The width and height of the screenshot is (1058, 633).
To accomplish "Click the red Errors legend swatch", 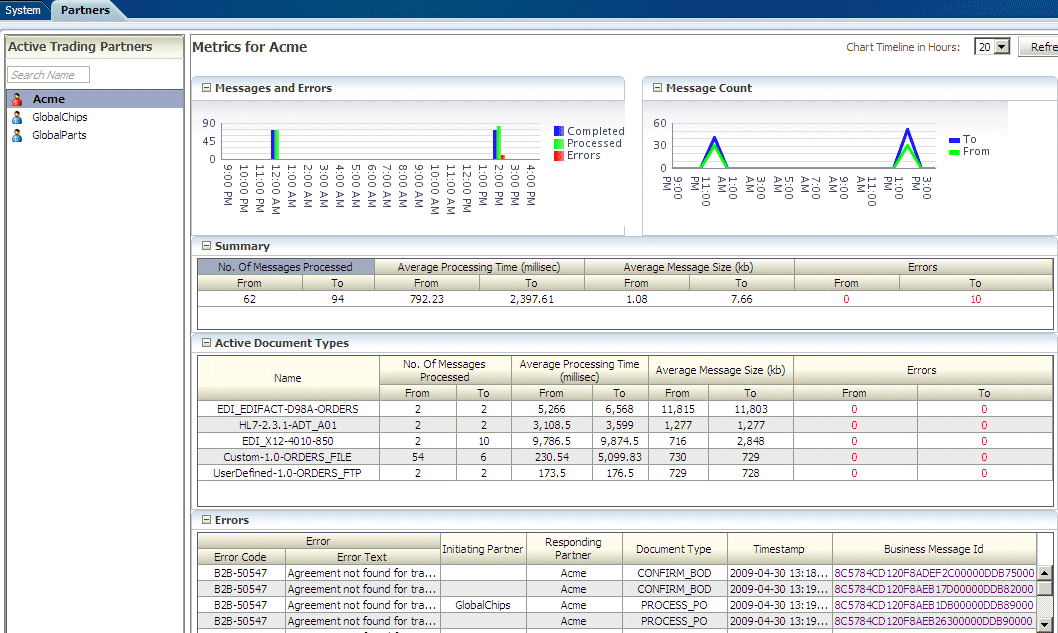I will 559,155.
